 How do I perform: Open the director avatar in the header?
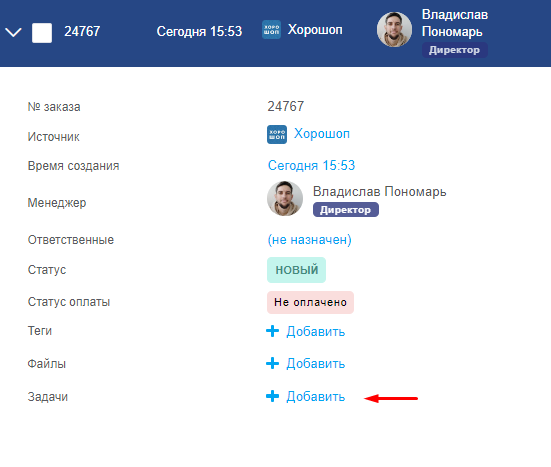394,30
